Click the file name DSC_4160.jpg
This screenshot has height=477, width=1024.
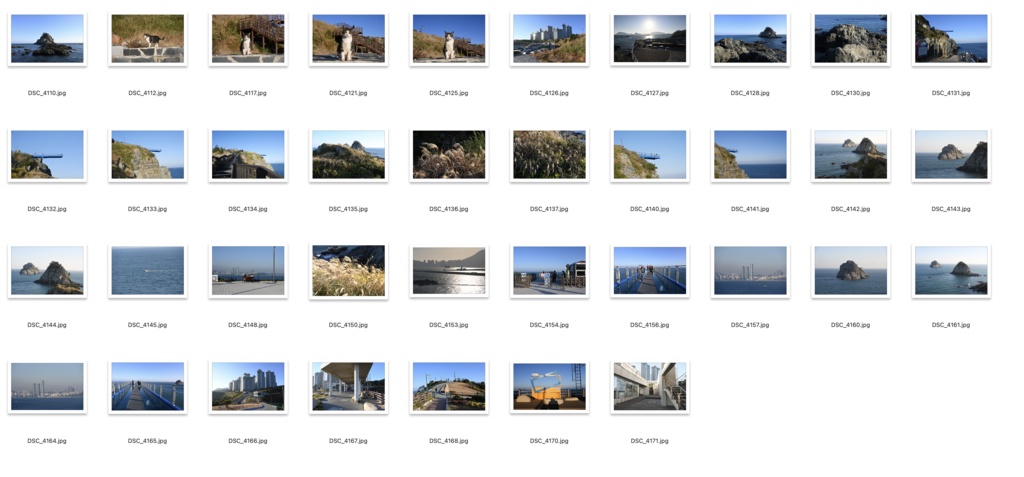point(850,325)
